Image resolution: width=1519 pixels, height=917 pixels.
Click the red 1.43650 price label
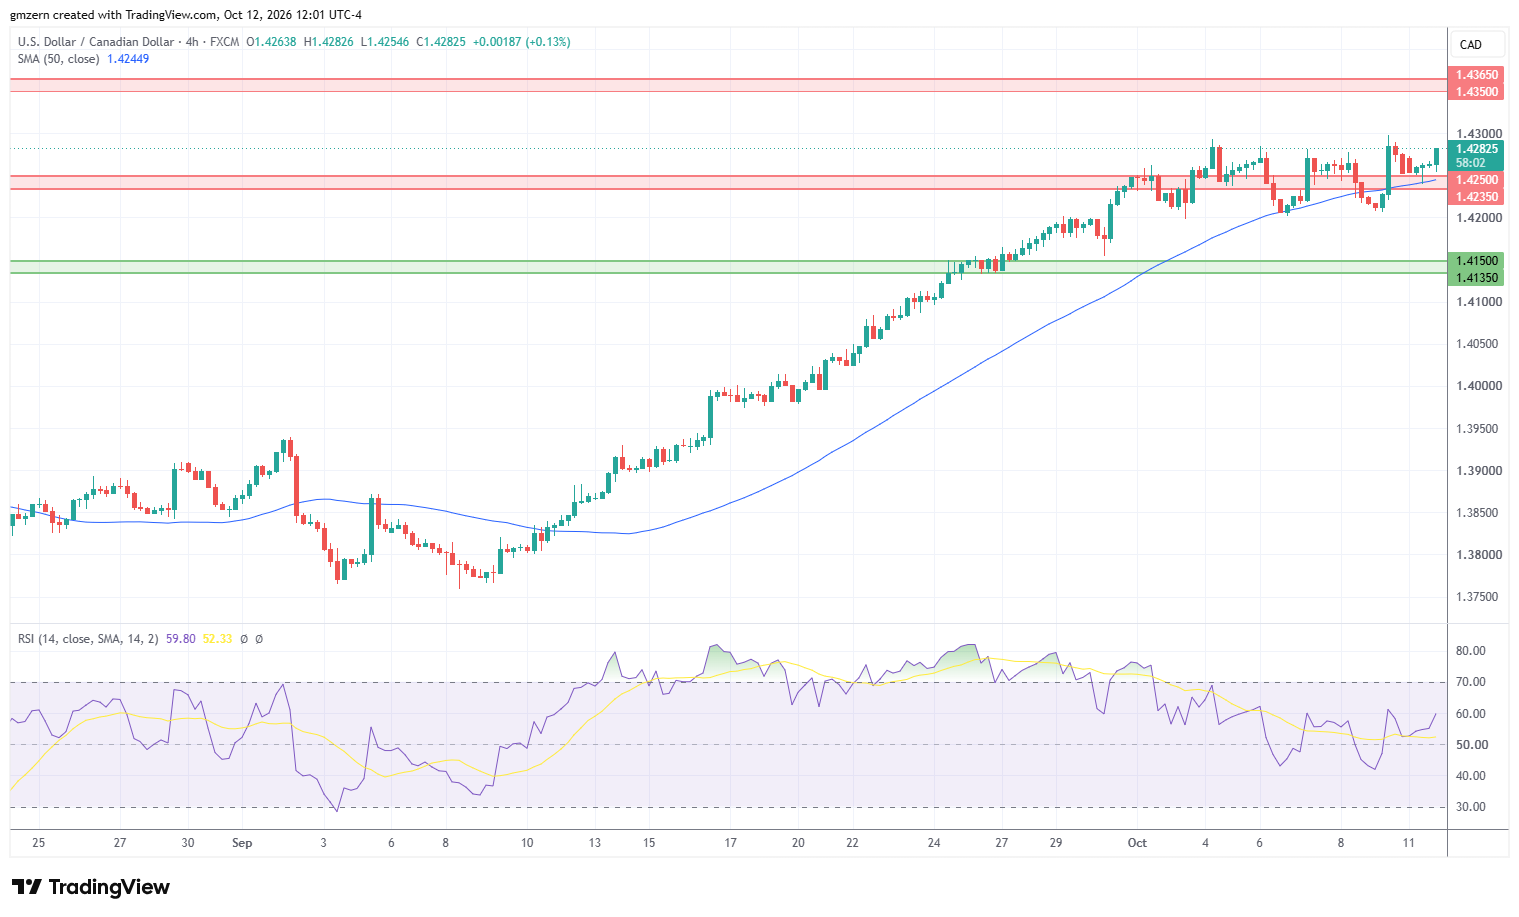pos(1476,75)
